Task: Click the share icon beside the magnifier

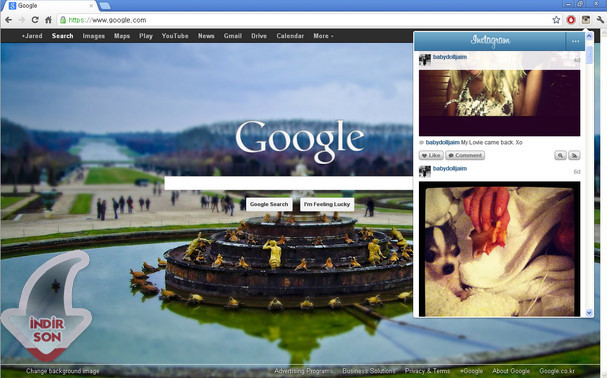Action: pos(574,155)
